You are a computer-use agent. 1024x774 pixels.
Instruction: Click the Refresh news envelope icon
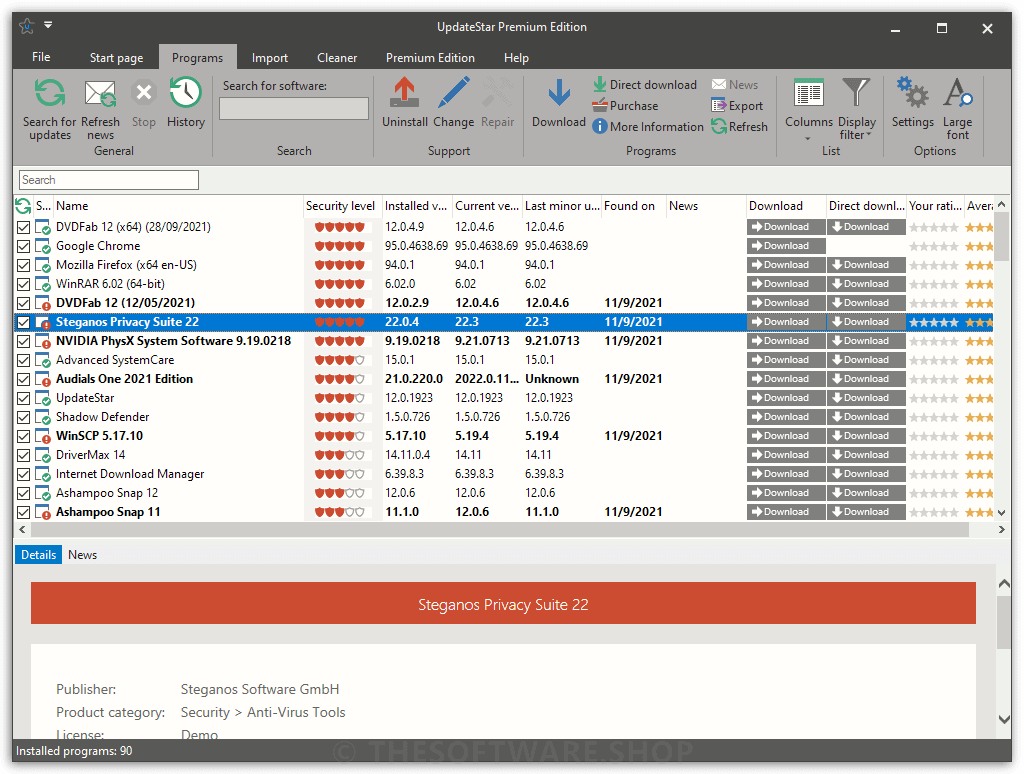point(100,94)
